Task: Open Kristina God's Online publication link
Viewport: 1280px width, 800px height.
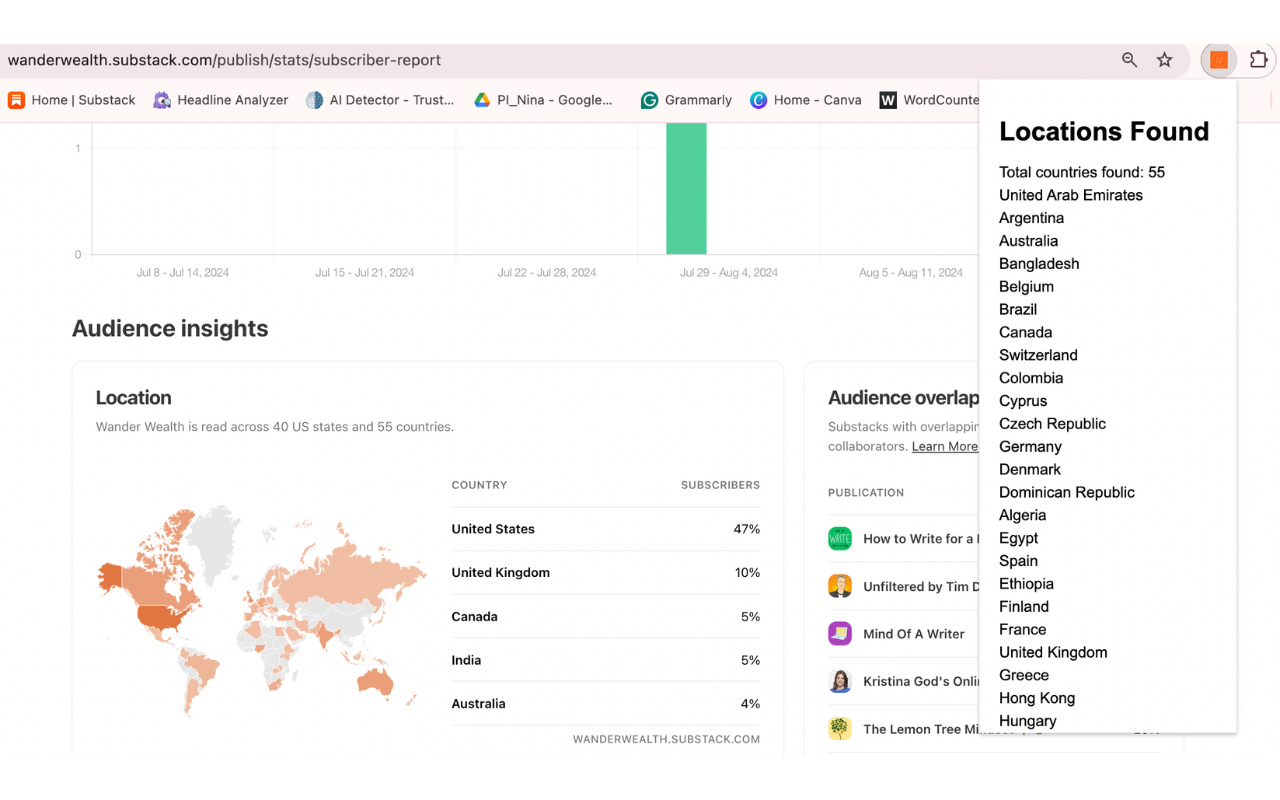Action: [921, 681]
